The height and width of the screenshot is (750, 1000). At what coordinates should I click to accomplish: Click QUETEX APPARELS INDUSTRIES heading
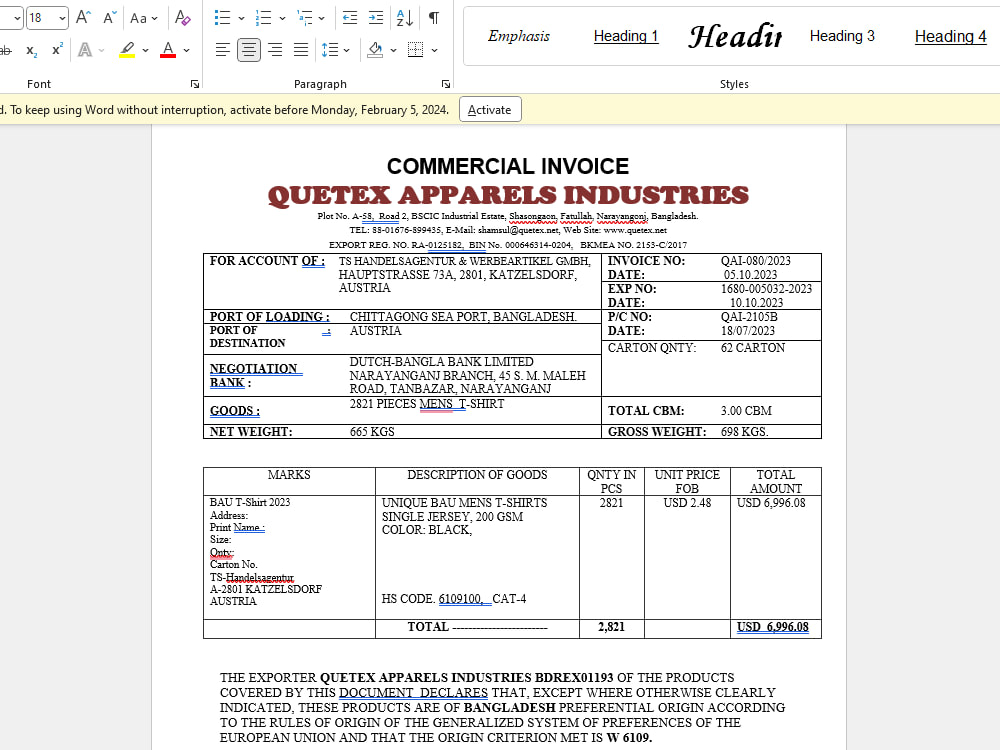click(508, 195)
